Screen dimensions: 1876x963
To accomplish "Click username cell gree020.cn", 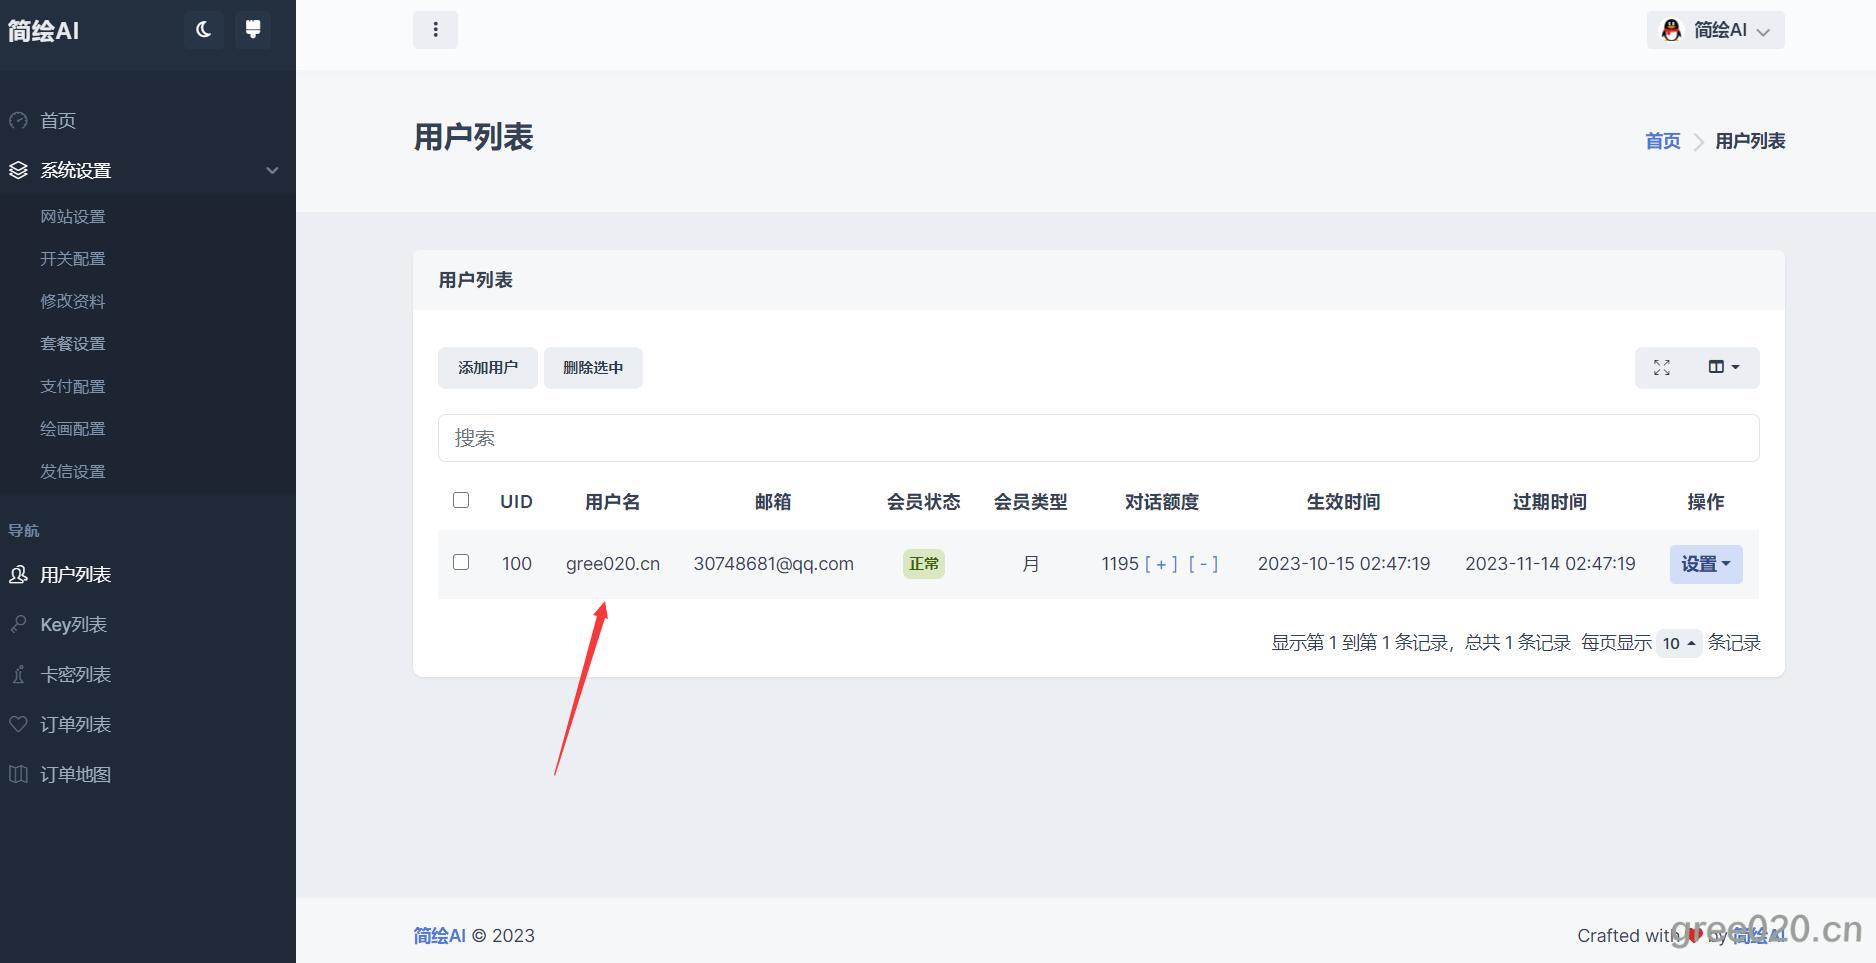I will 613,564.
